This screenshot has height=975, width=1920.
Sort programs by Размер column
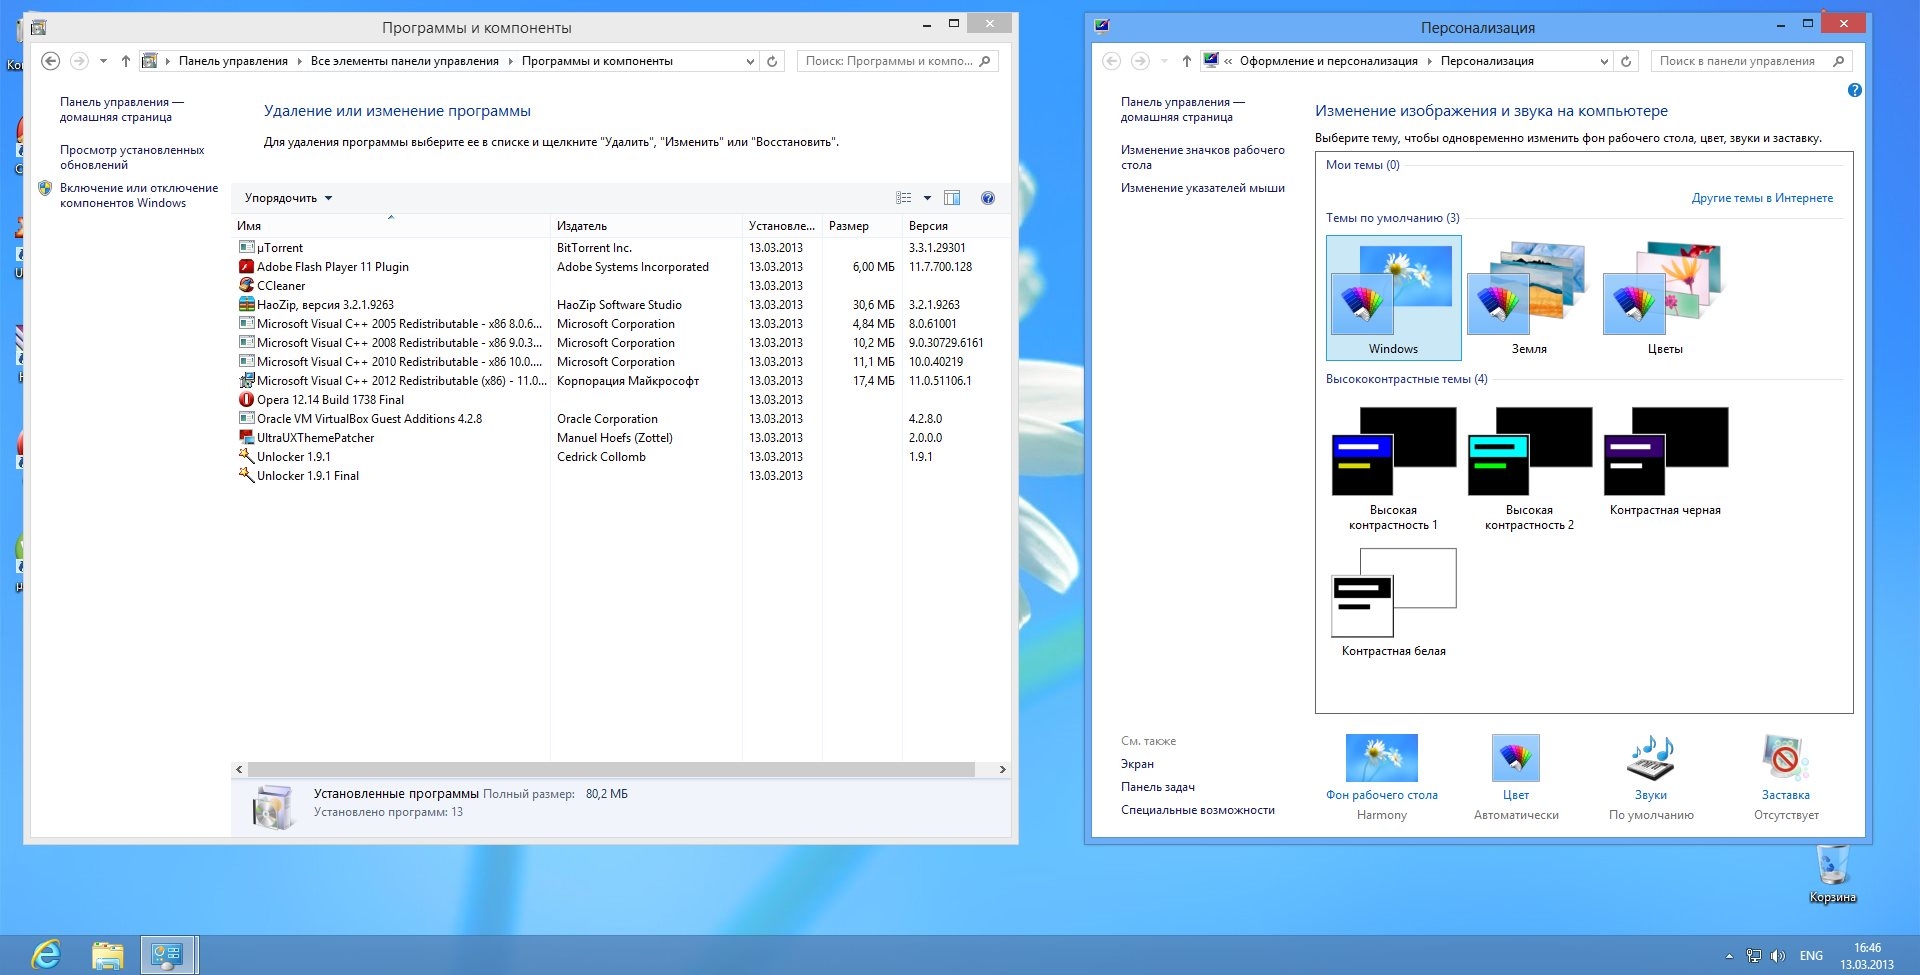click(862, 225)
